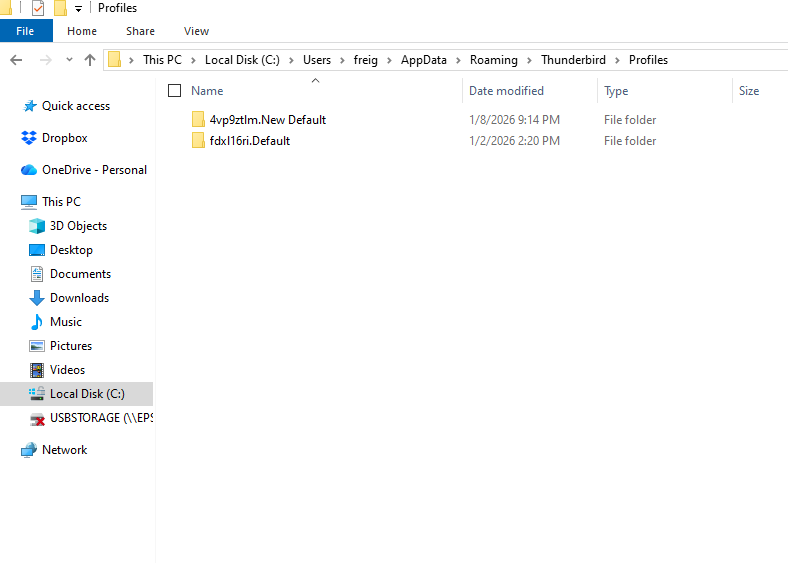Viewport: 788px width, 563px height.
Task: Select the fdxl16ri.Default folder
Action: click(x=250, y=141)
